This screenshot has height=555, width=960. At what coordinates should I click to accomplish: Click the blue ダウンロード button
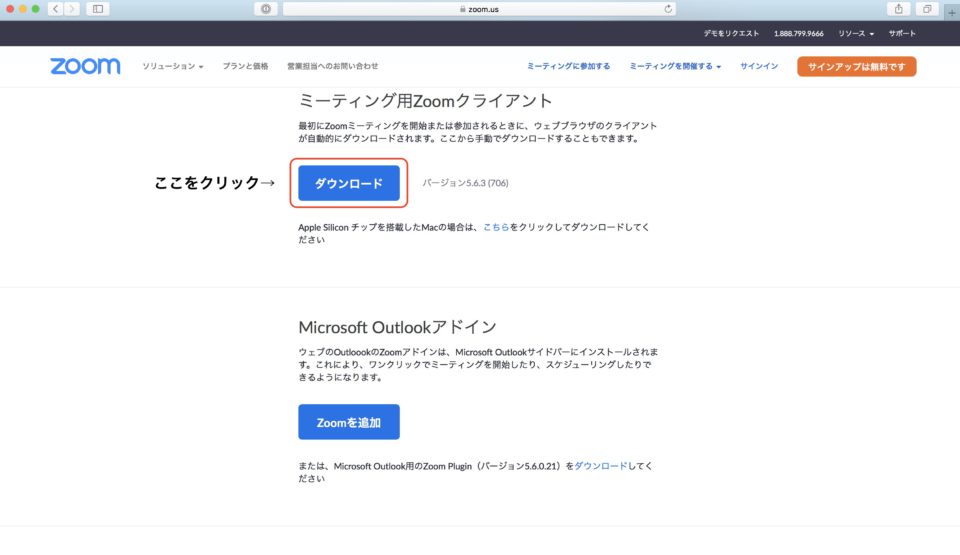[x=349, y=183]
